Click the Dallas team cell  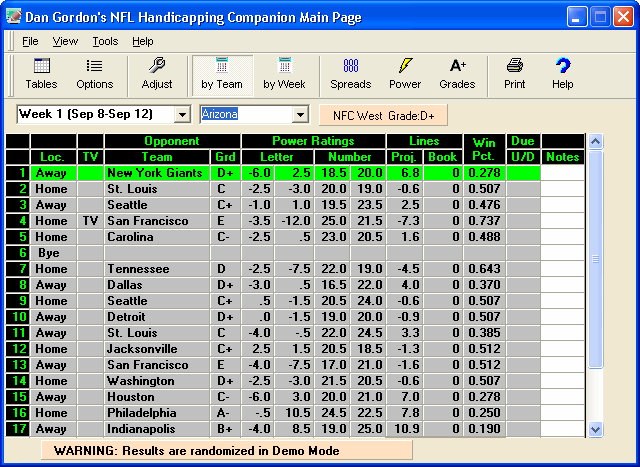click(x=157, y=285)
